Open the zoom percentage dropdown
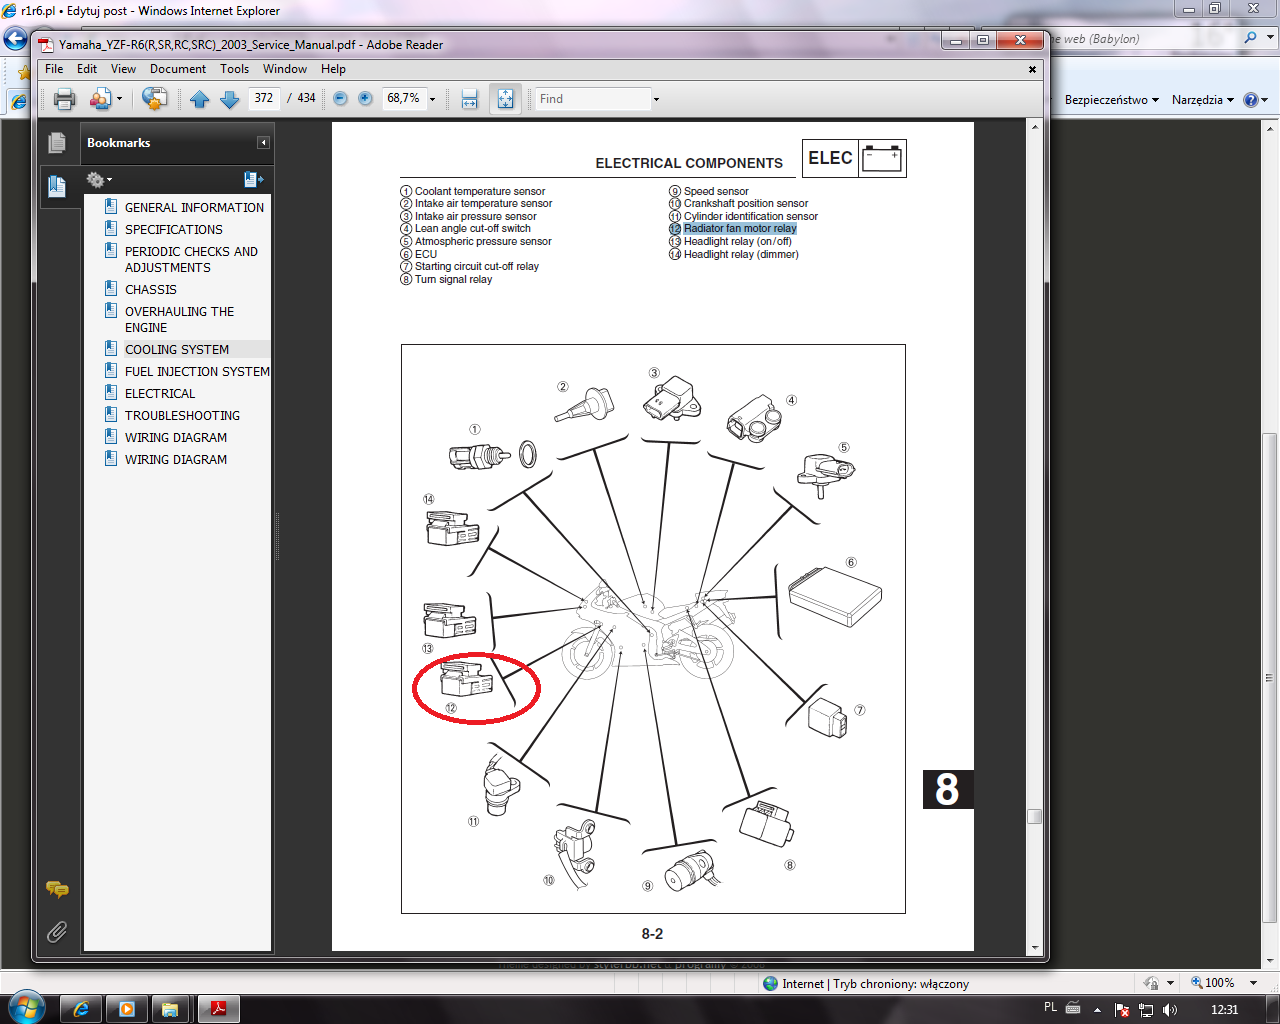Image resolution: width=1280 pixels, height=1024 pixels. pos(433,99)
